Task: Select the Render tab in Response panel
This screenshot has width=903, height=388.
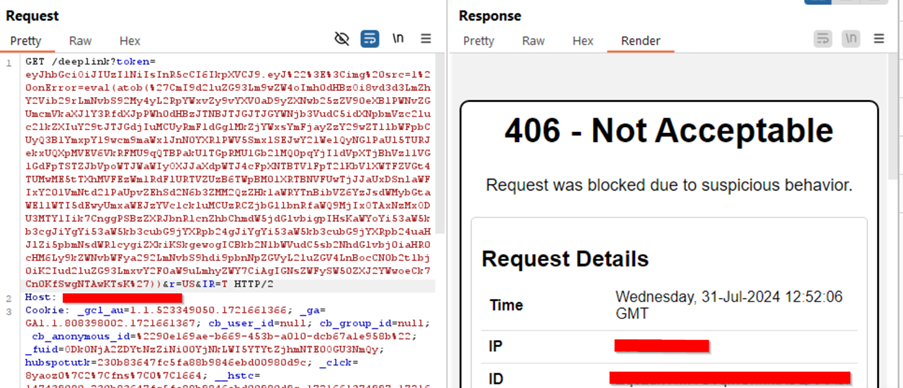Action: click(x=640, y=41)
